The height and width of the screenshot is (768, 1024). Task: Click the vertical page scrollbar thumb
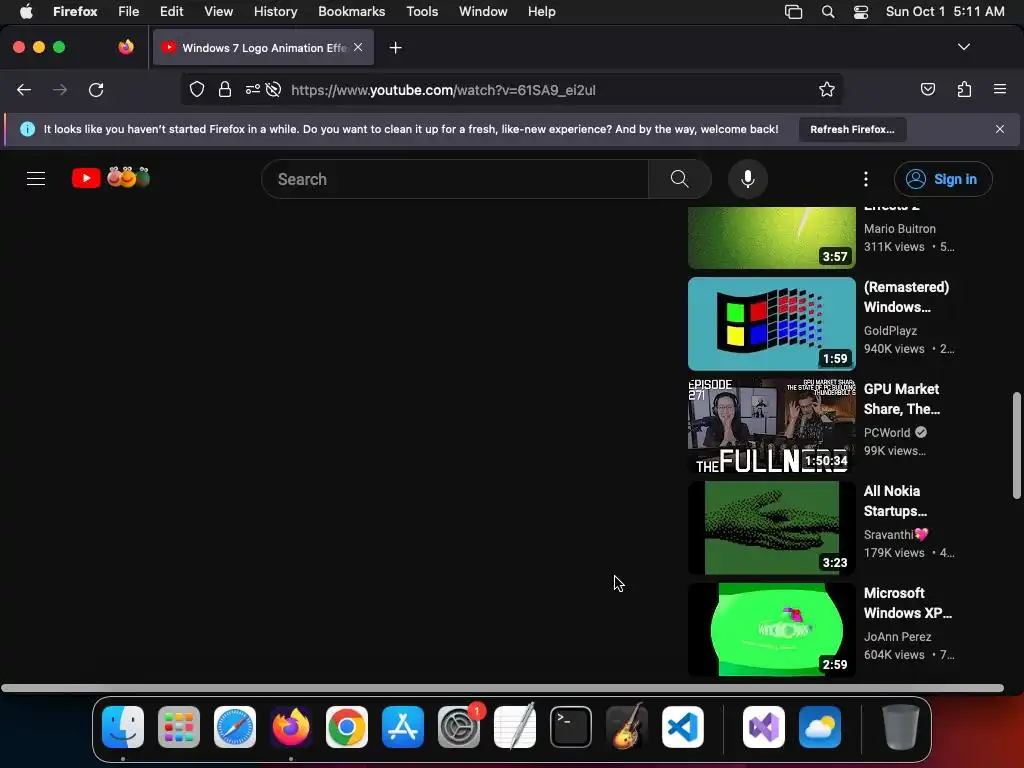click(1017, 445)
